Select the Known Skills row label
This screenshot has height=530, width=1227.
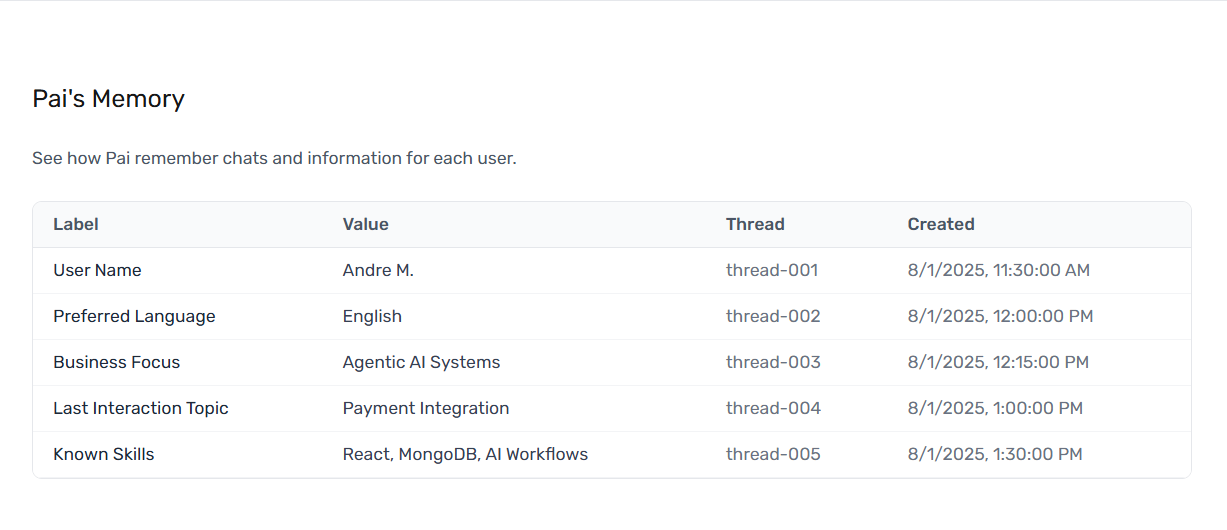pos(104,454)
